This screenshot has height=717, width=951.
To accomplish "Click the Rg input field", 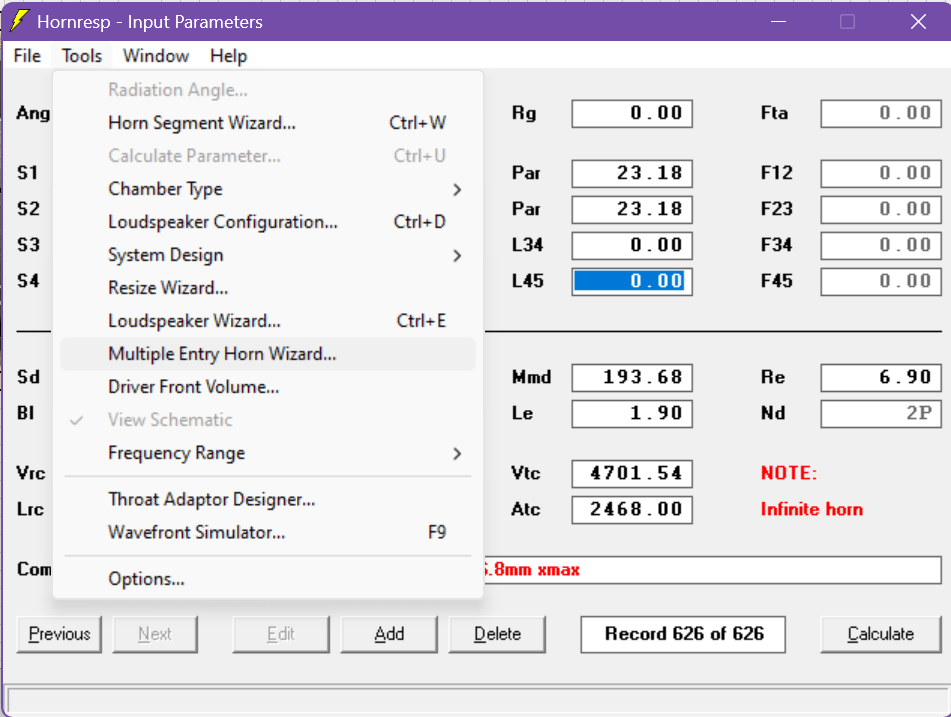I will (632, 113).
